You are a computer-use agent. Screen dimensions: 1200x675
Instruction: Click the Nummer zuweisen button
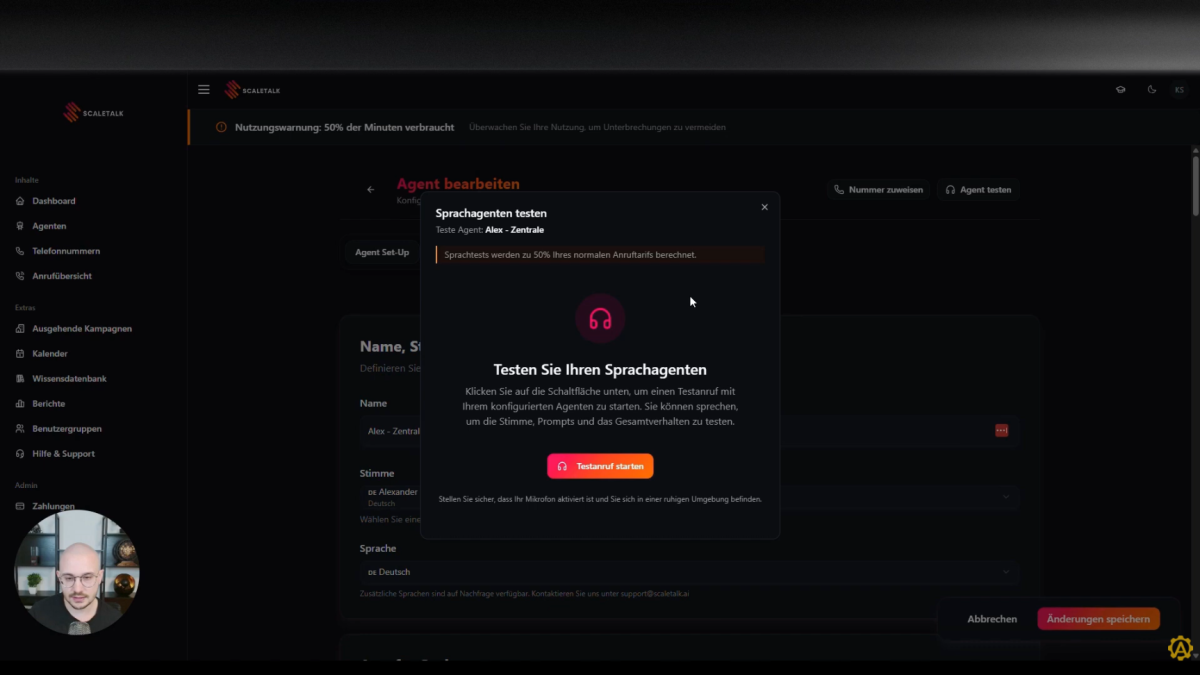[x=879, y=189]
